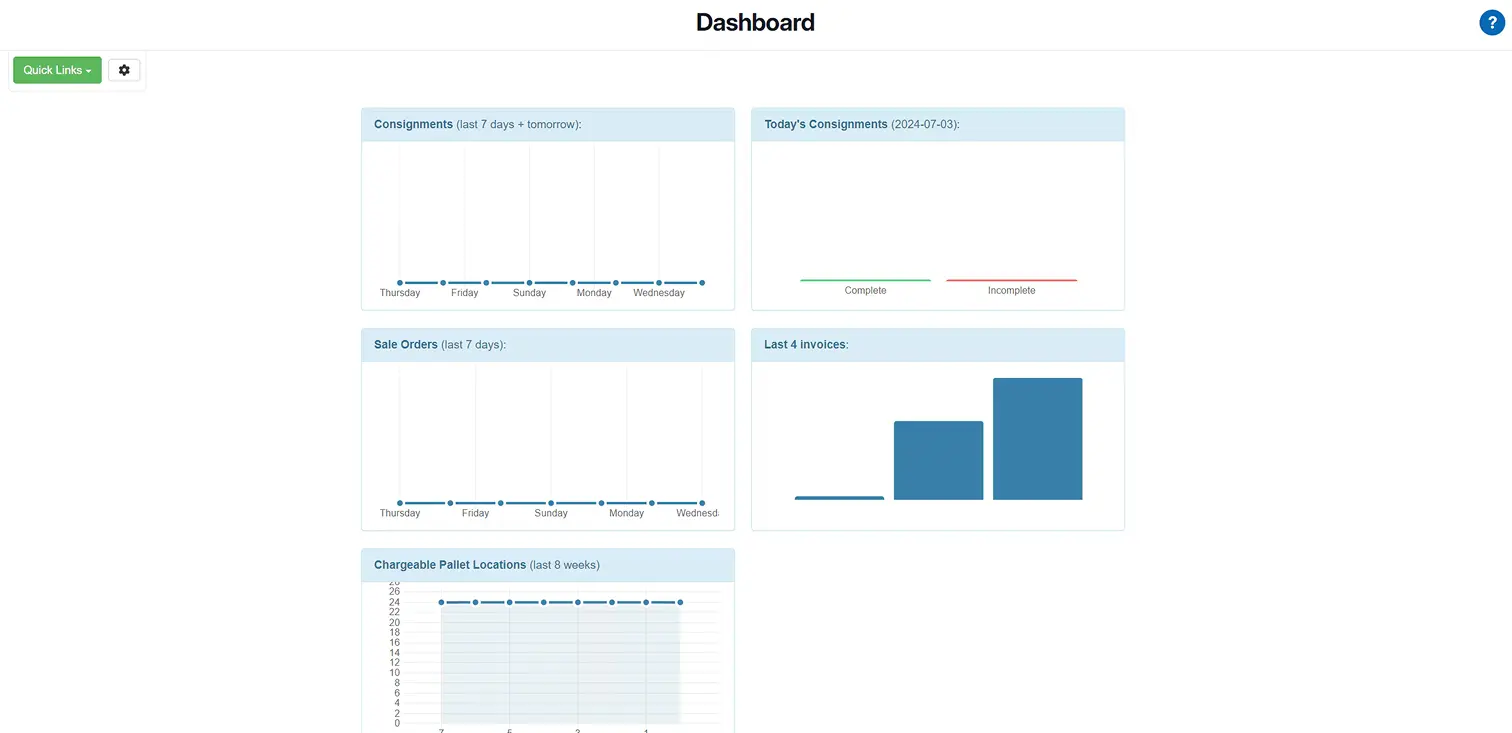Click the Sunday label in Consignments chart
Image resolution: width=1512 pixels, height=733 pixels.
point(529,292)
